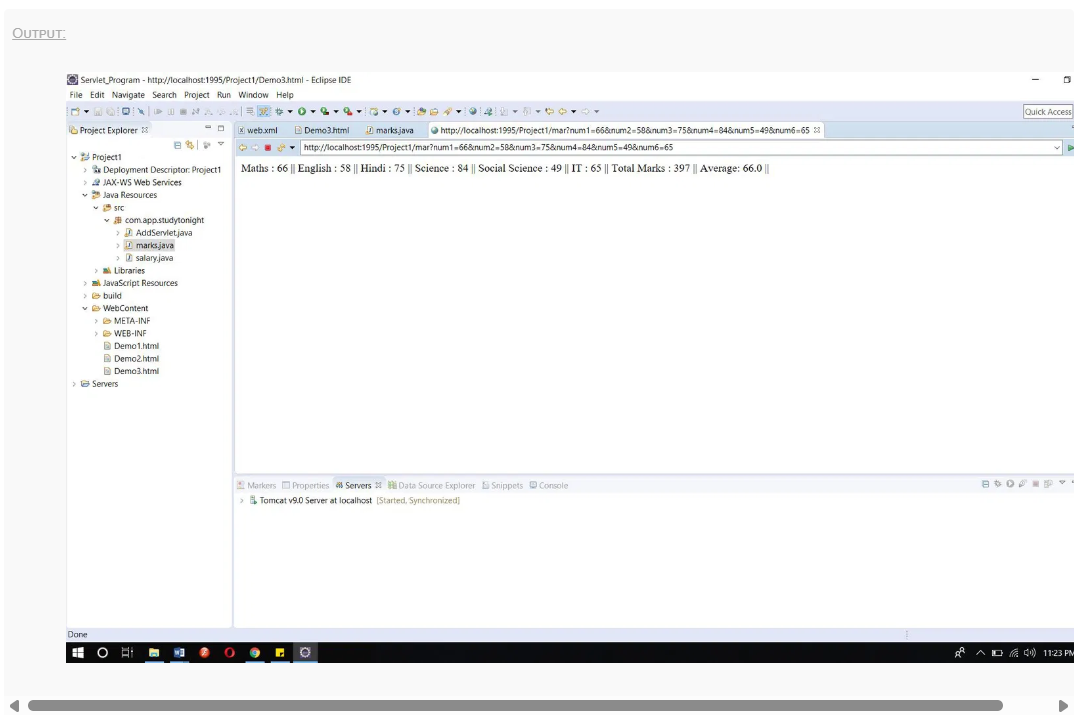
Task: Open the Chrome icon in the taskbar
Action: [255, 653]
